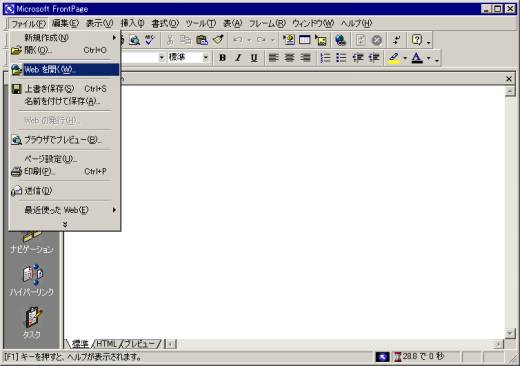Click the Paste clipboard icon
The height and width of the screenshot is (366, 520).
[x=202, y=40]
